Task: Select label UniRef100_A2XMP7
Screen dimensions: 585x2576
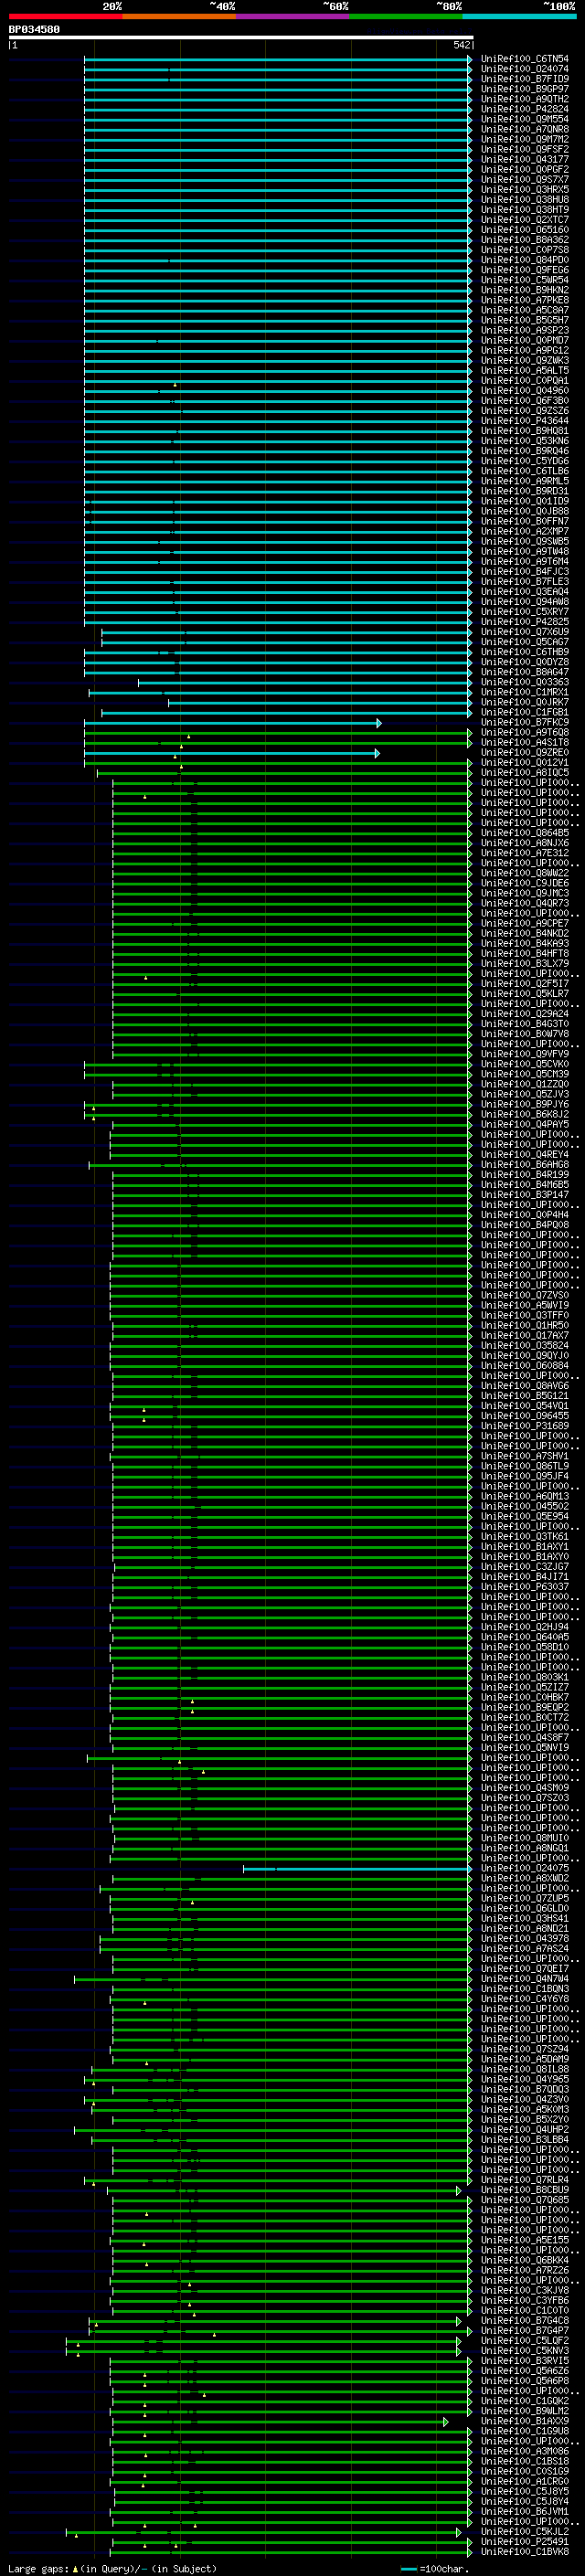Action: (525, 531)
